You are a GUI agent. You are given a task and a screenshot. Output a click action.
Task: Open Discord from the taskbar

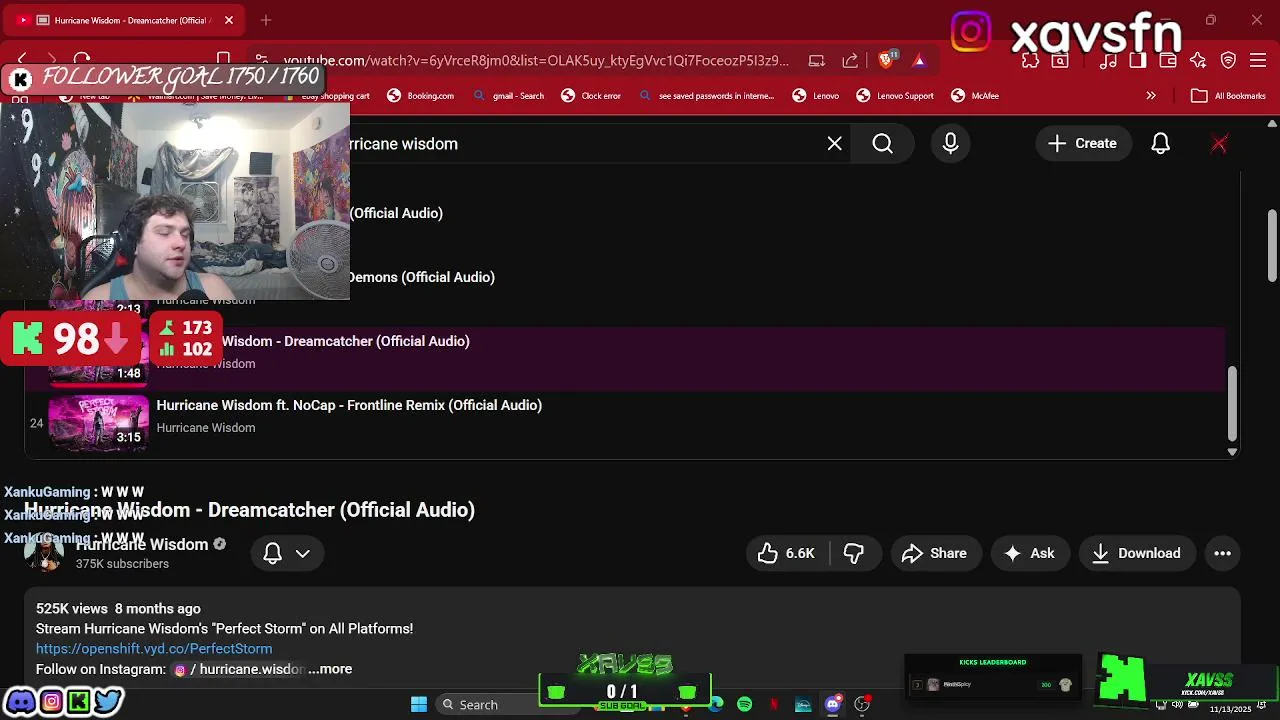pos(832,705)
